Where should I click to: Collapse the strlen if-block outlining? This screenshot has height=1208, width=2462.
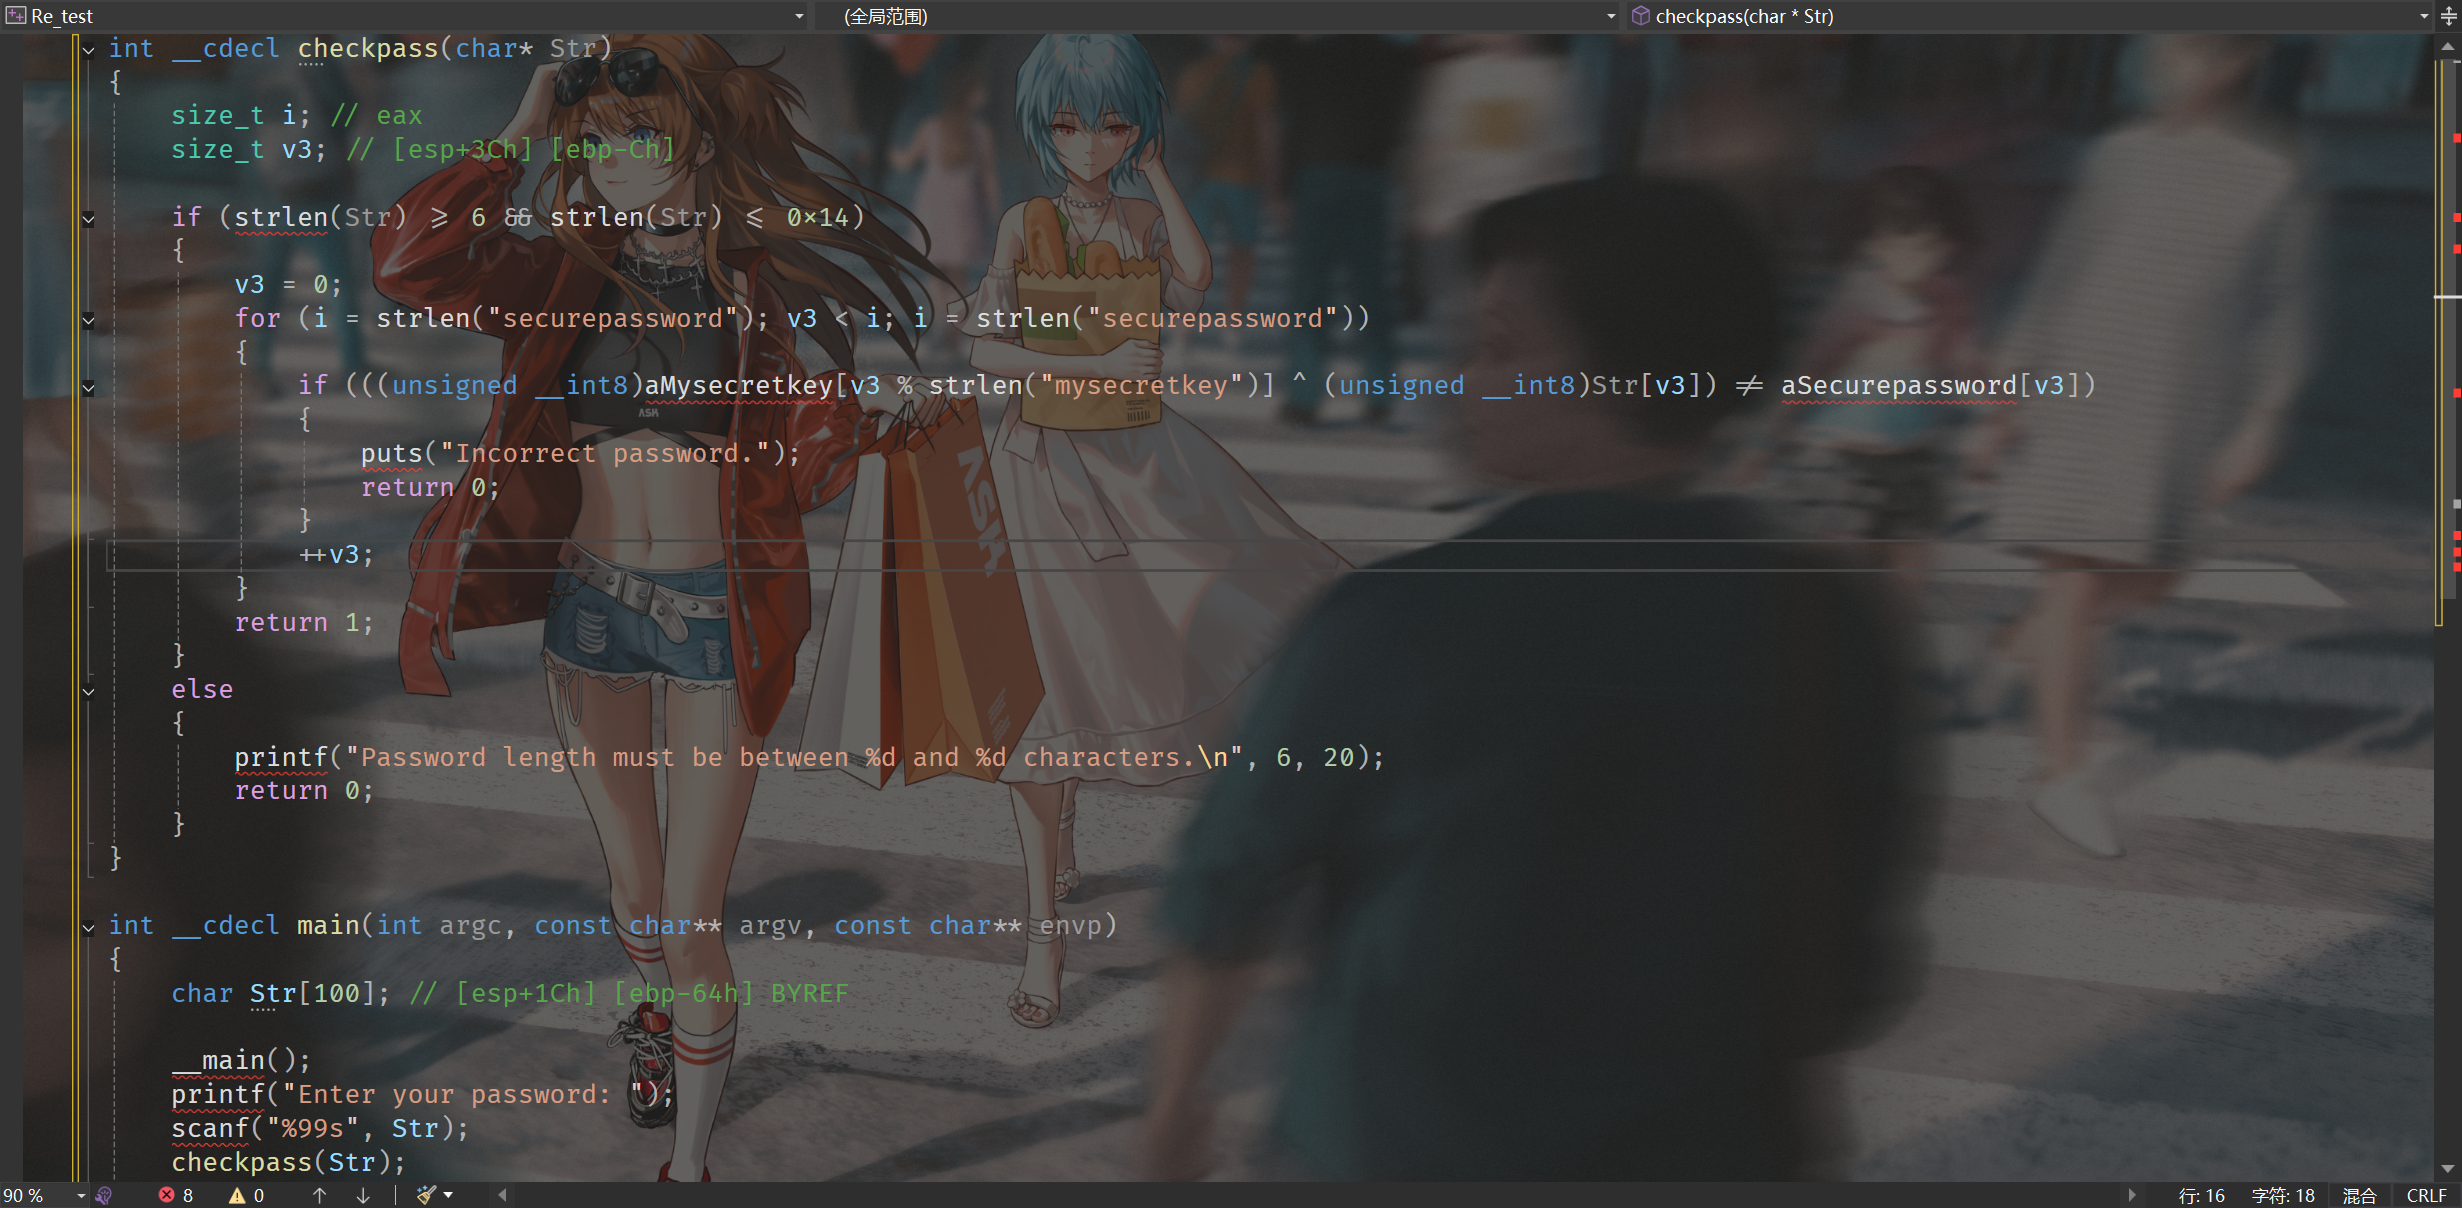pyautogui.click(x=89, y=219)
